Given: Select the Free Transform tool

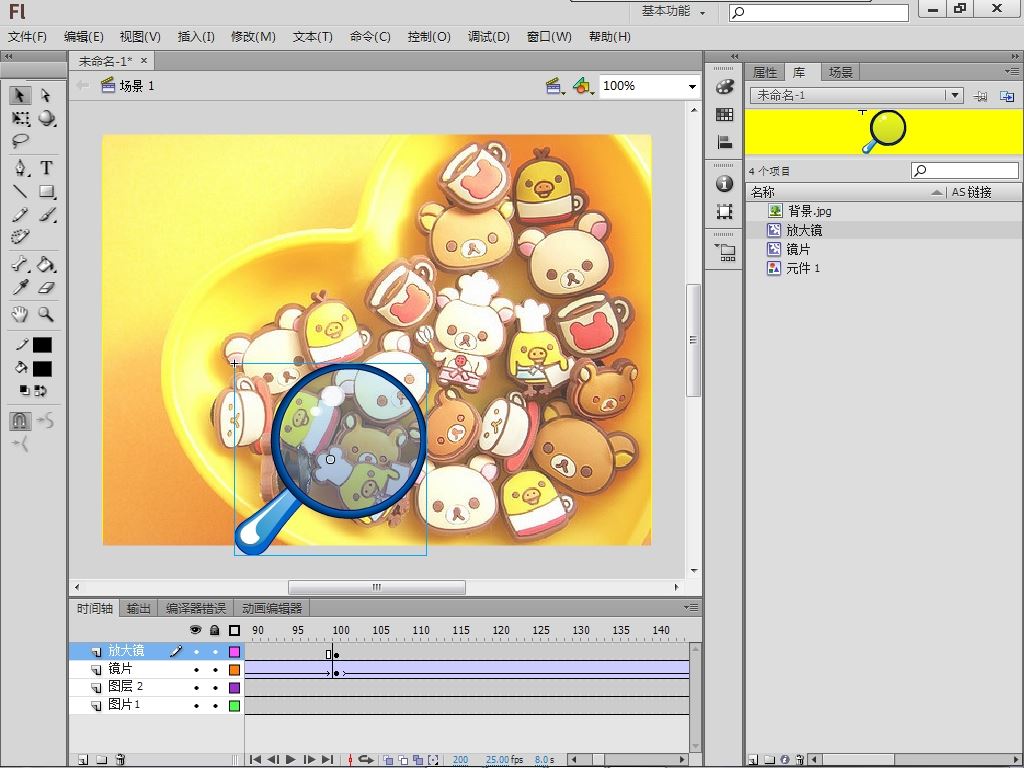Looking at the screenshot, I should [20, 118].
